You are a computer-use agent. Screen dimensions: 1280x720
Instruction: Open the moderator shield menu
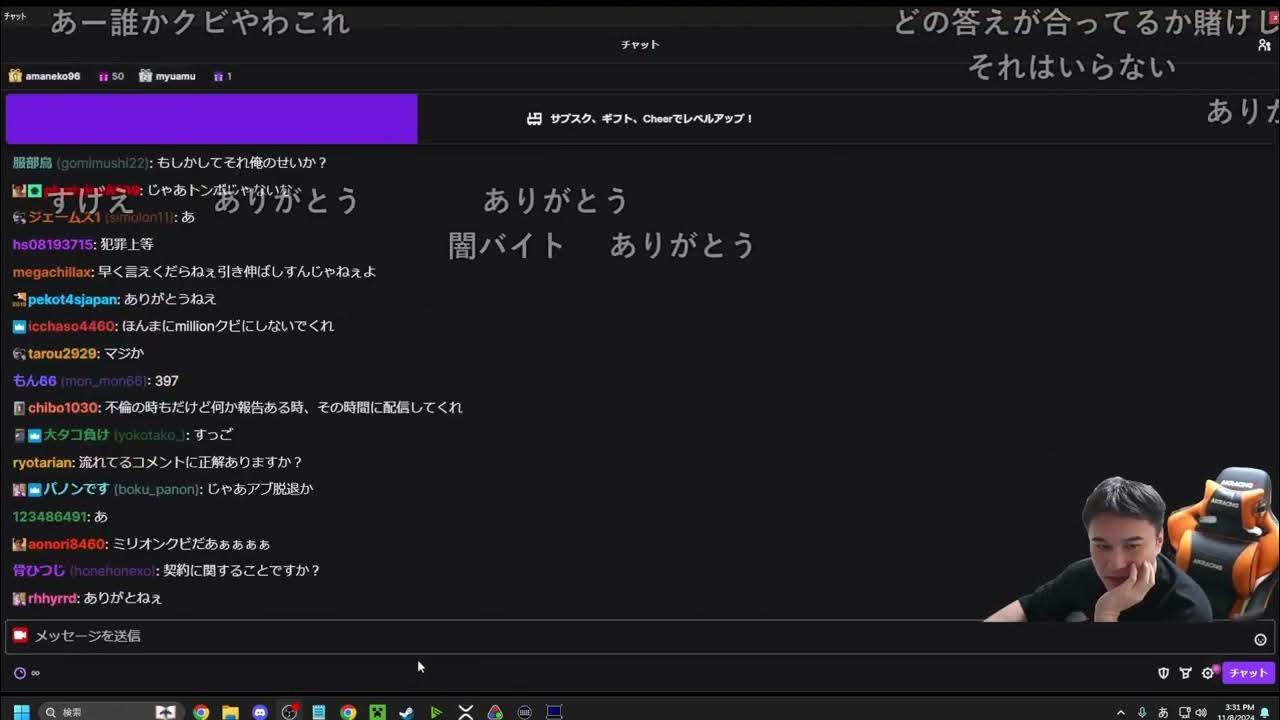point(1163,673)
